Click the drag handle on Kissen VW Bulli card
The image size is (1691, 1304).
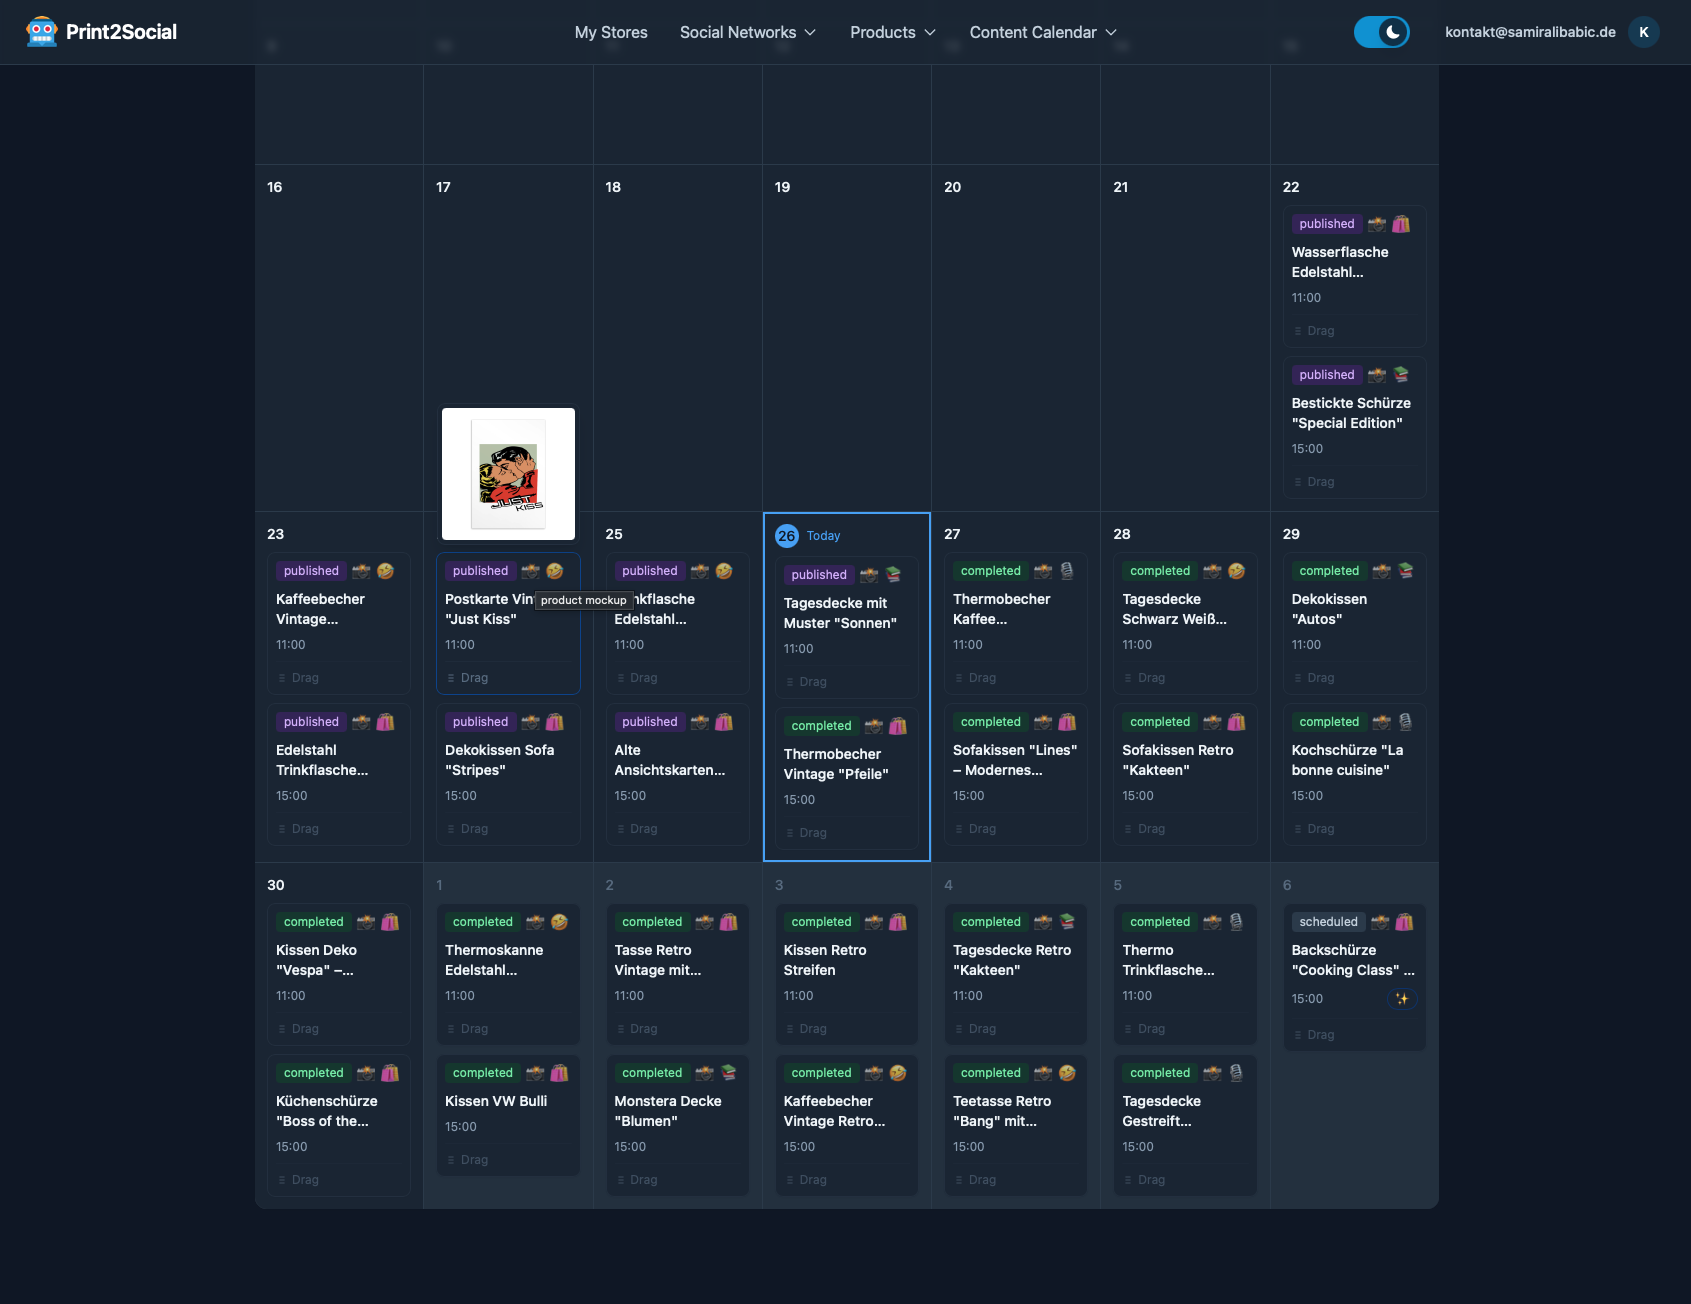click(x=470, y=1159)
